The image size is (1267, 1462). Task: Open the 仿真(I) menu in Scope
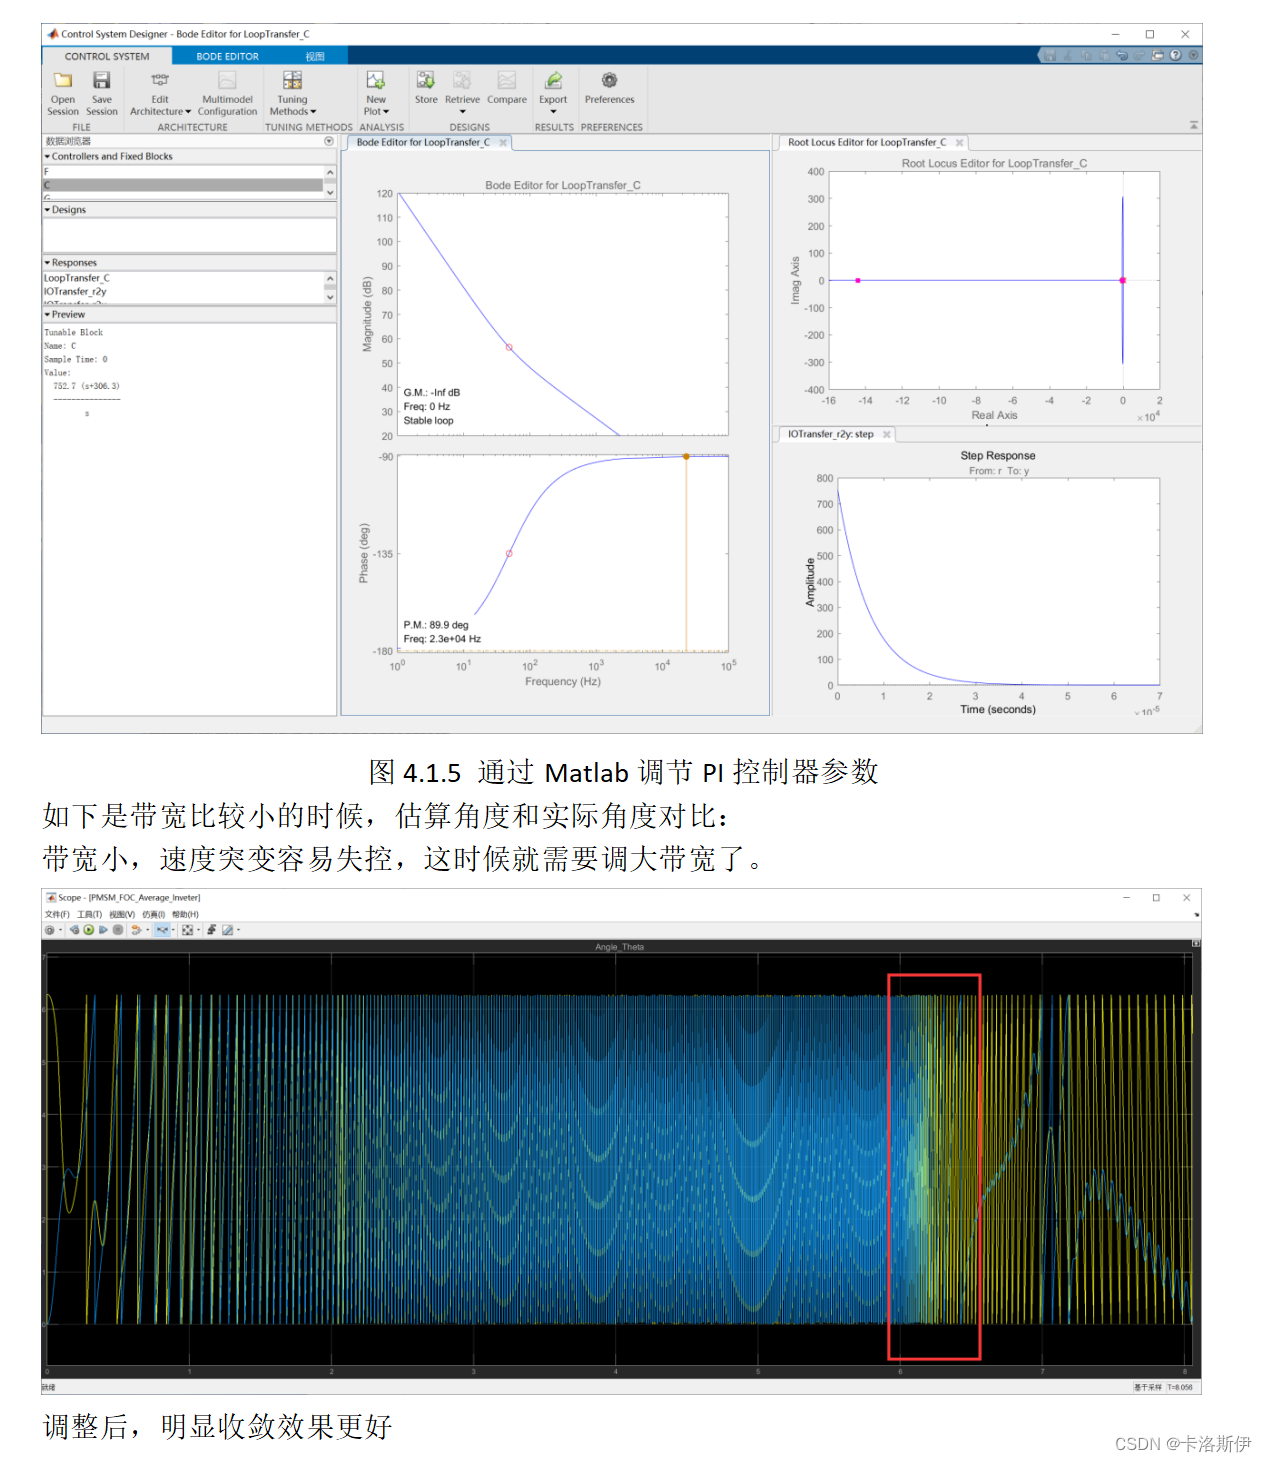click(153, 914)
